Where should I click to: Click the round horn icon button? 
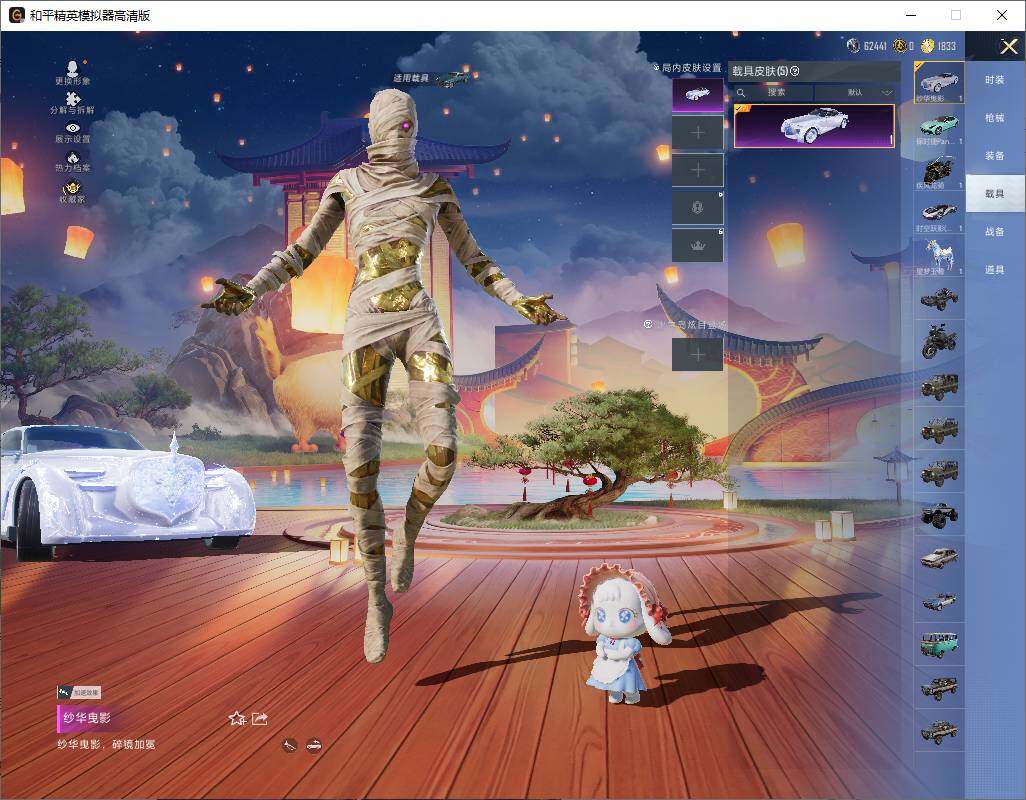[290, 745]
